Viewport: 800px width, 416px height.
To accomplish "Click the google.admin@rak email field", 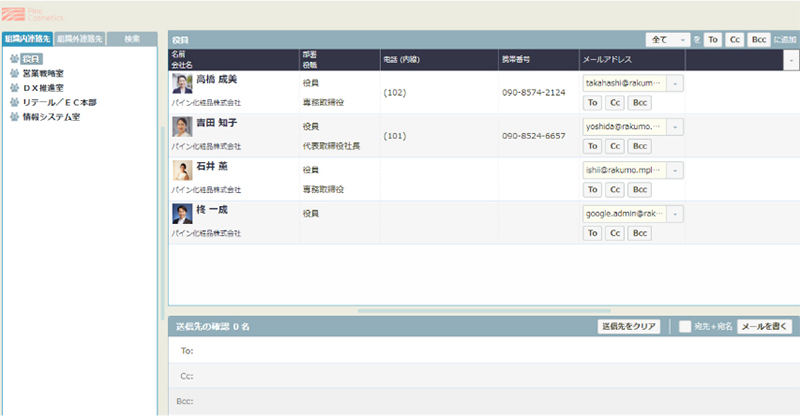I will (x=624, y=214).
